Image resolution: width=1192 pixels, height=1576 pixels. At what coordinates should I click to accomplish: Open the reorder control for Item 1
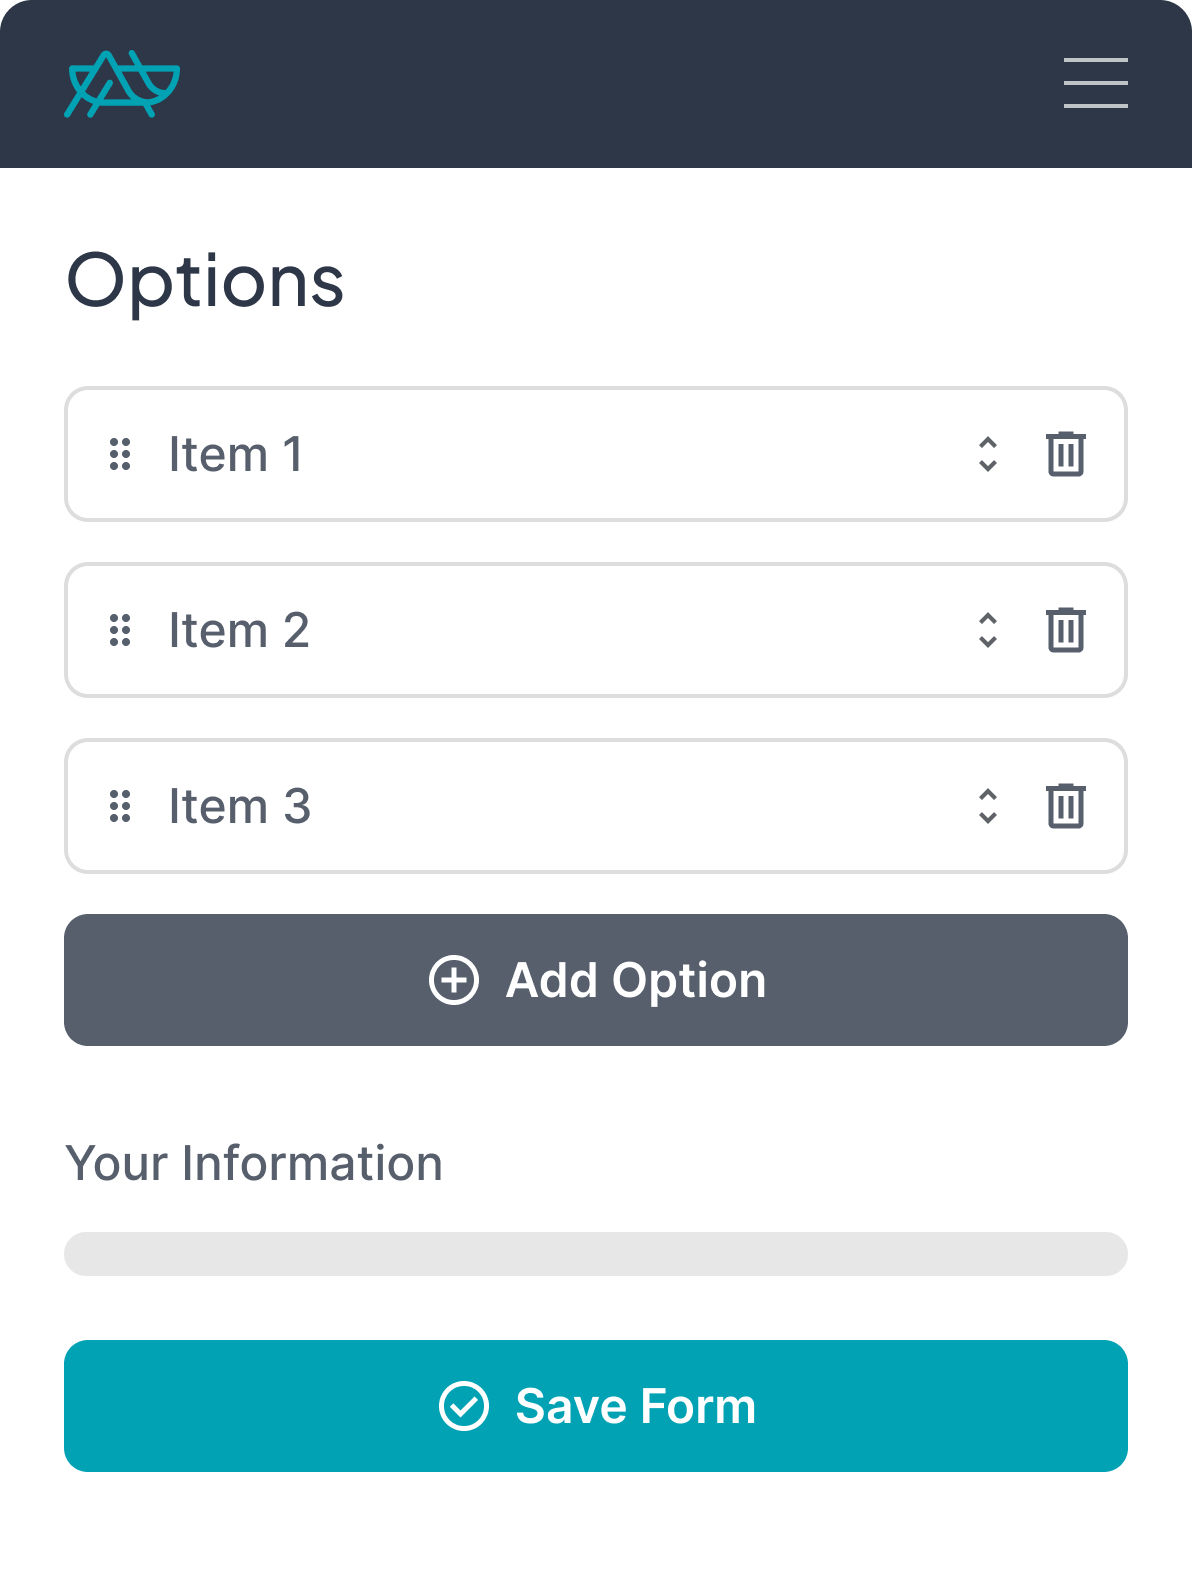click(x=987, y=454)
